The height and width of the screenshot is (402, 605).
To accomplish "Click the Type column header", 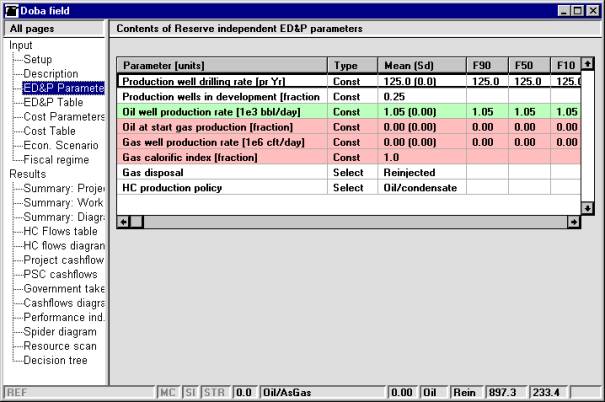I will click(353, 65).
